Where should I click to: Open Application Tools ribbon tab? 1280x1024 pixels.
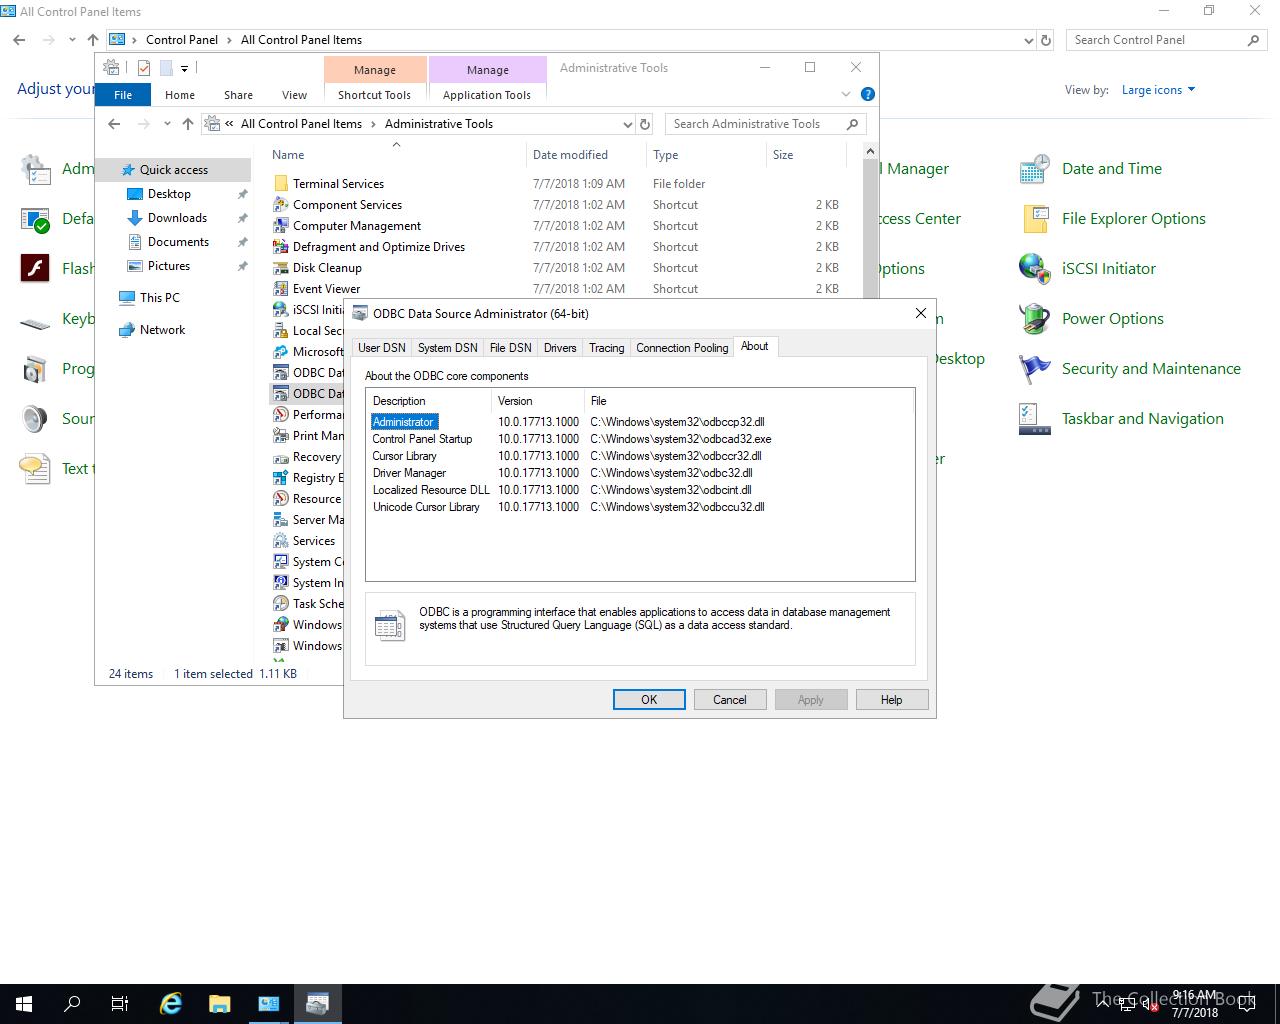point(487,95)
